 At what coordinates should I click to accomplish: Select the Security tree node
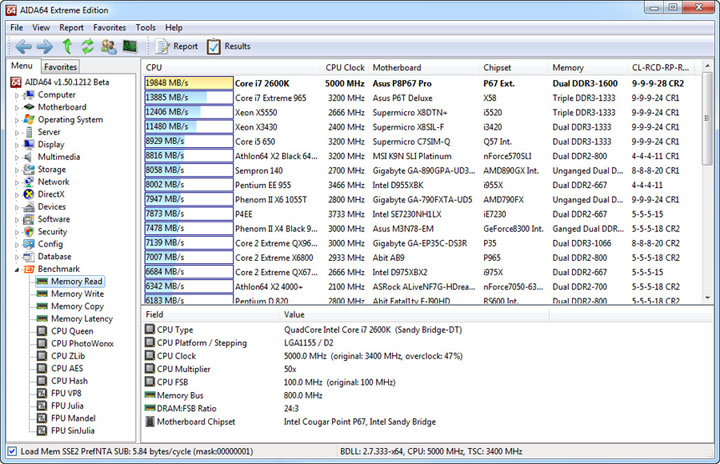click(x=52, y=232)
